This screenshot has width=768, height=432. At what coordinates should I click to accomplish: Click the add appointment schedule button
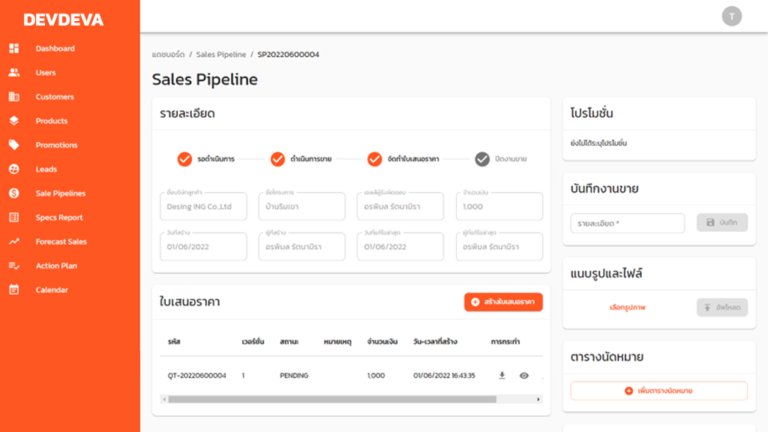(x=658, y=391)
